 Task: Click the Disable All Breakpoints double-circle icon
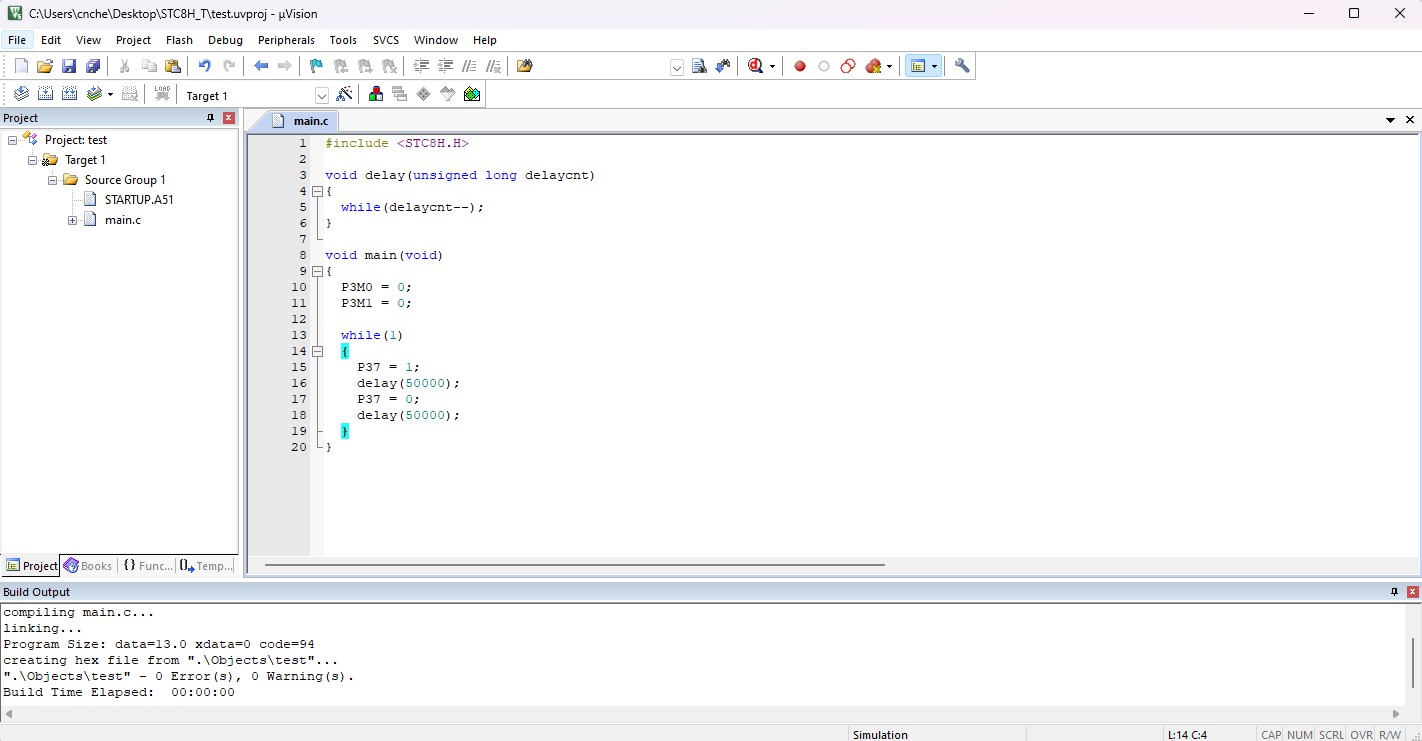(x=848, y=66)
